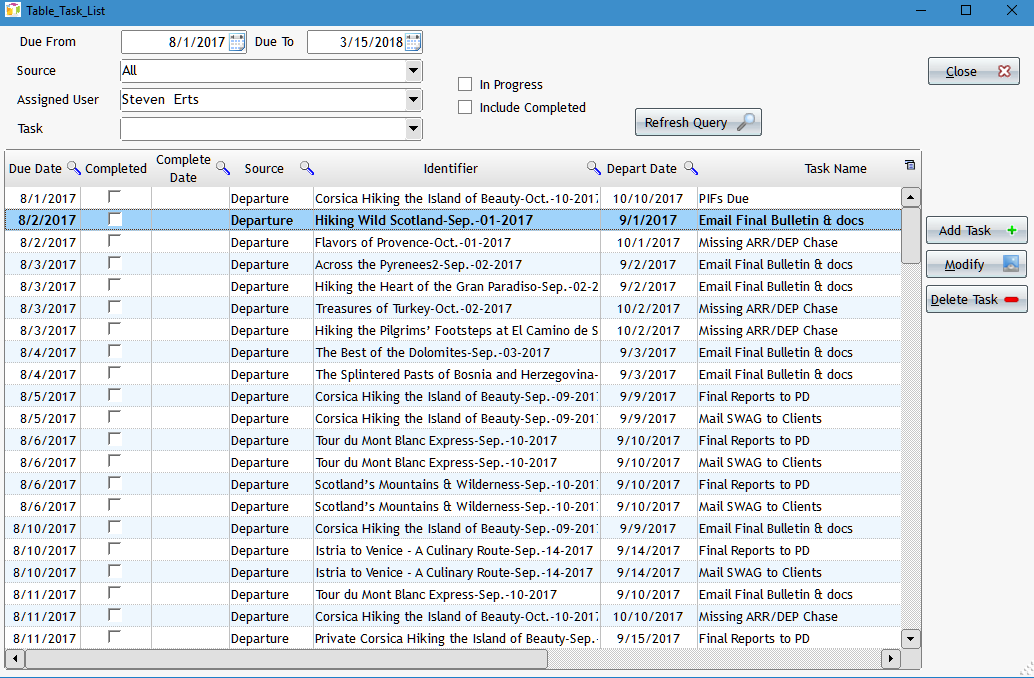Click the vertical scrollbar thumb
This screenshot has height=678, width=1034.
(911, 235)
